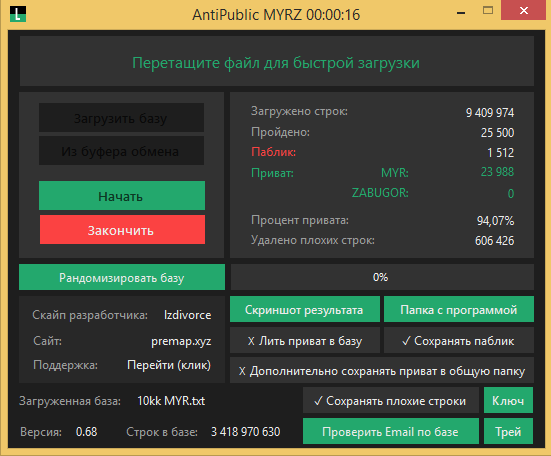Click the Загрузить базу button

click(121, 118)
